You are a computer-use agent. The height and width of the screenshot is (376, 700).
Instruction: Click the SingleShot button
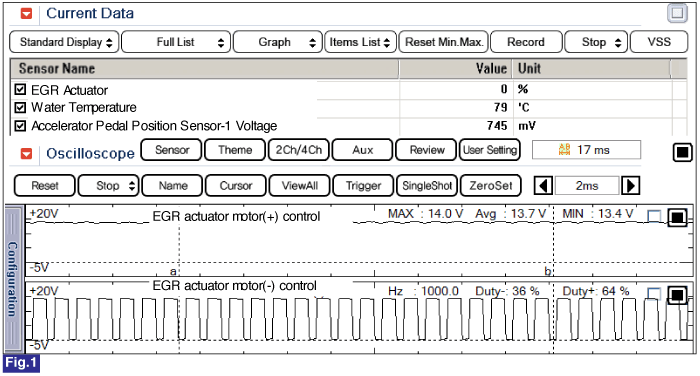[x=427, y=185]
